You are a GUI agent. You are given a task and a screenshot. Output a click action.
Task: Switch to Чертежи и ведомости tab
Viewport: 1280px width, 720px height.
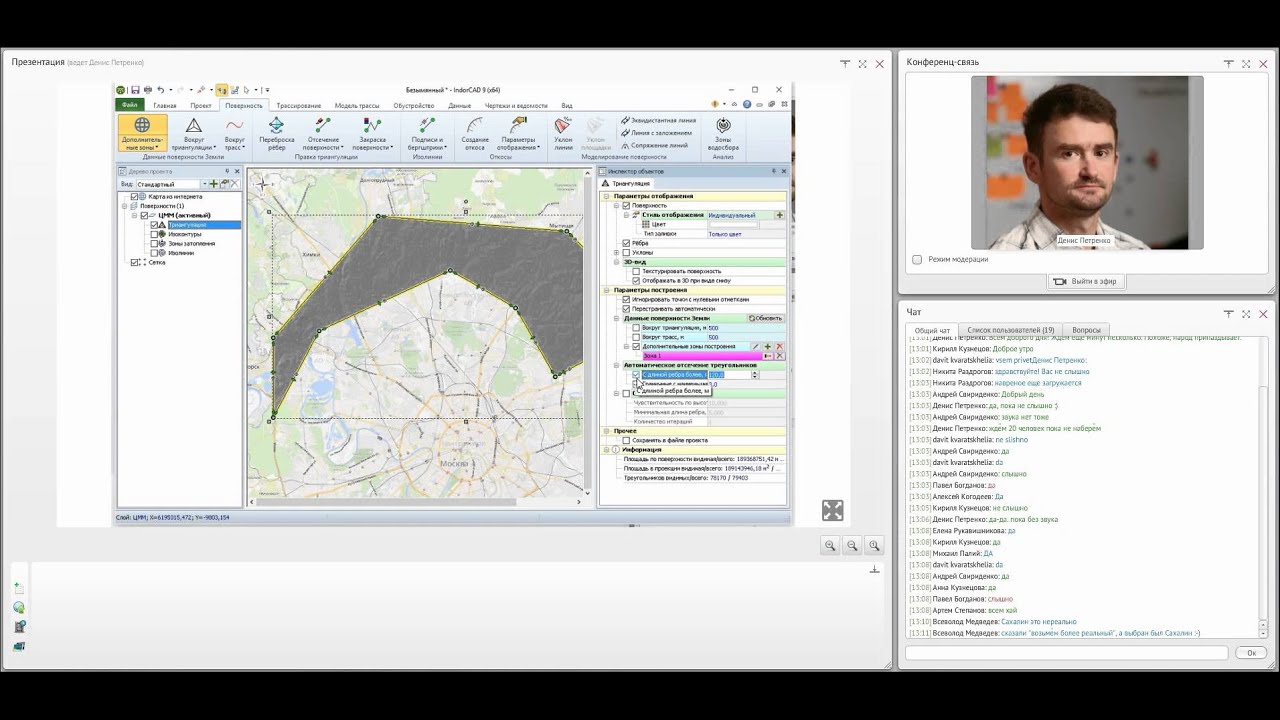coord(516,105)
